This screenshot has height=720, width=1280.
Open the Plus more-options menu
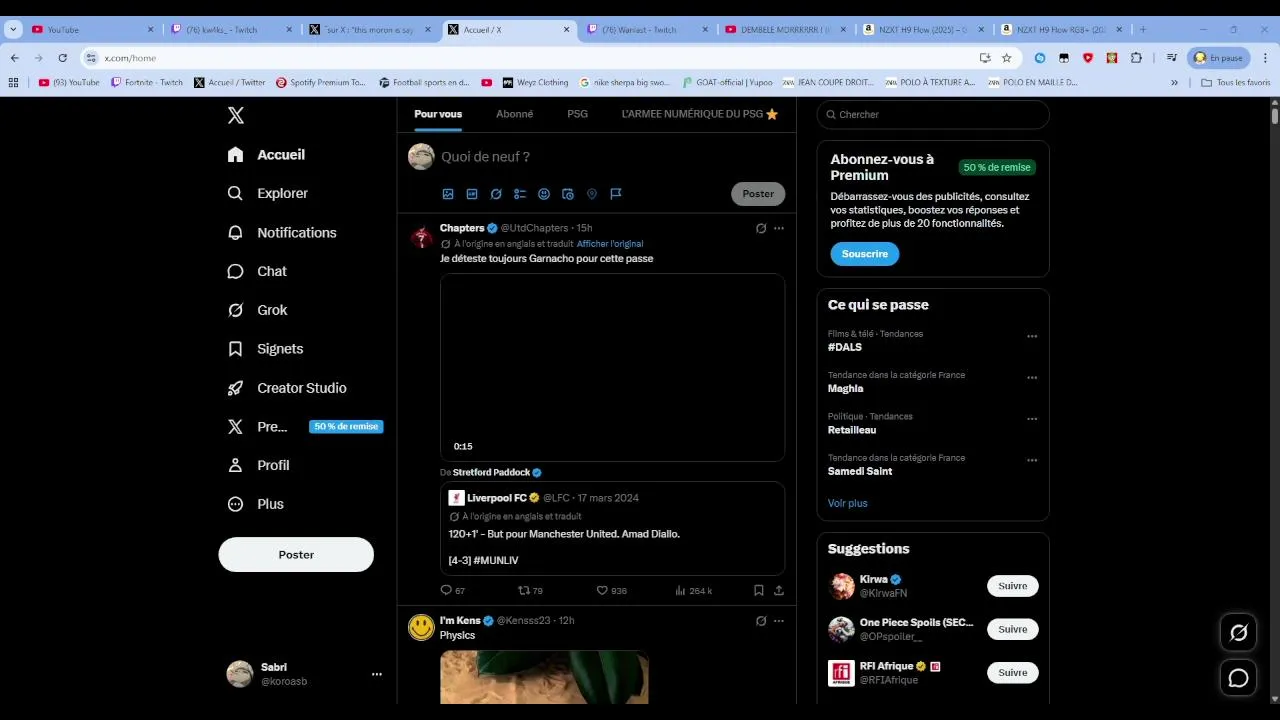click(256, 504)
